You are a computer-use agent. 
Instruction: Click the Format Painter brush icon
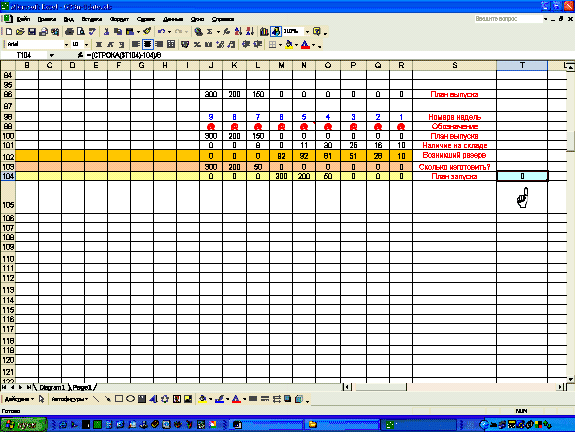[x=147, y=32]
